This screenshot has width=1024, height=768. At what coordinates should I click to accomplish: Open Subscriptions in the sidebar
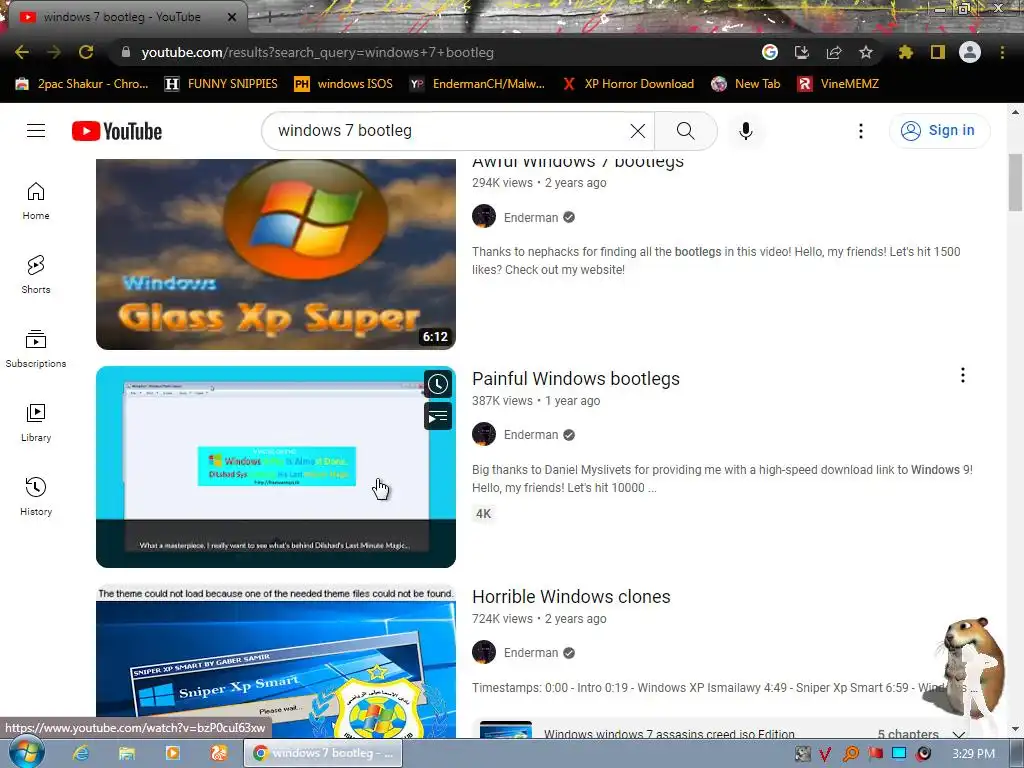(x=36, y=349)
